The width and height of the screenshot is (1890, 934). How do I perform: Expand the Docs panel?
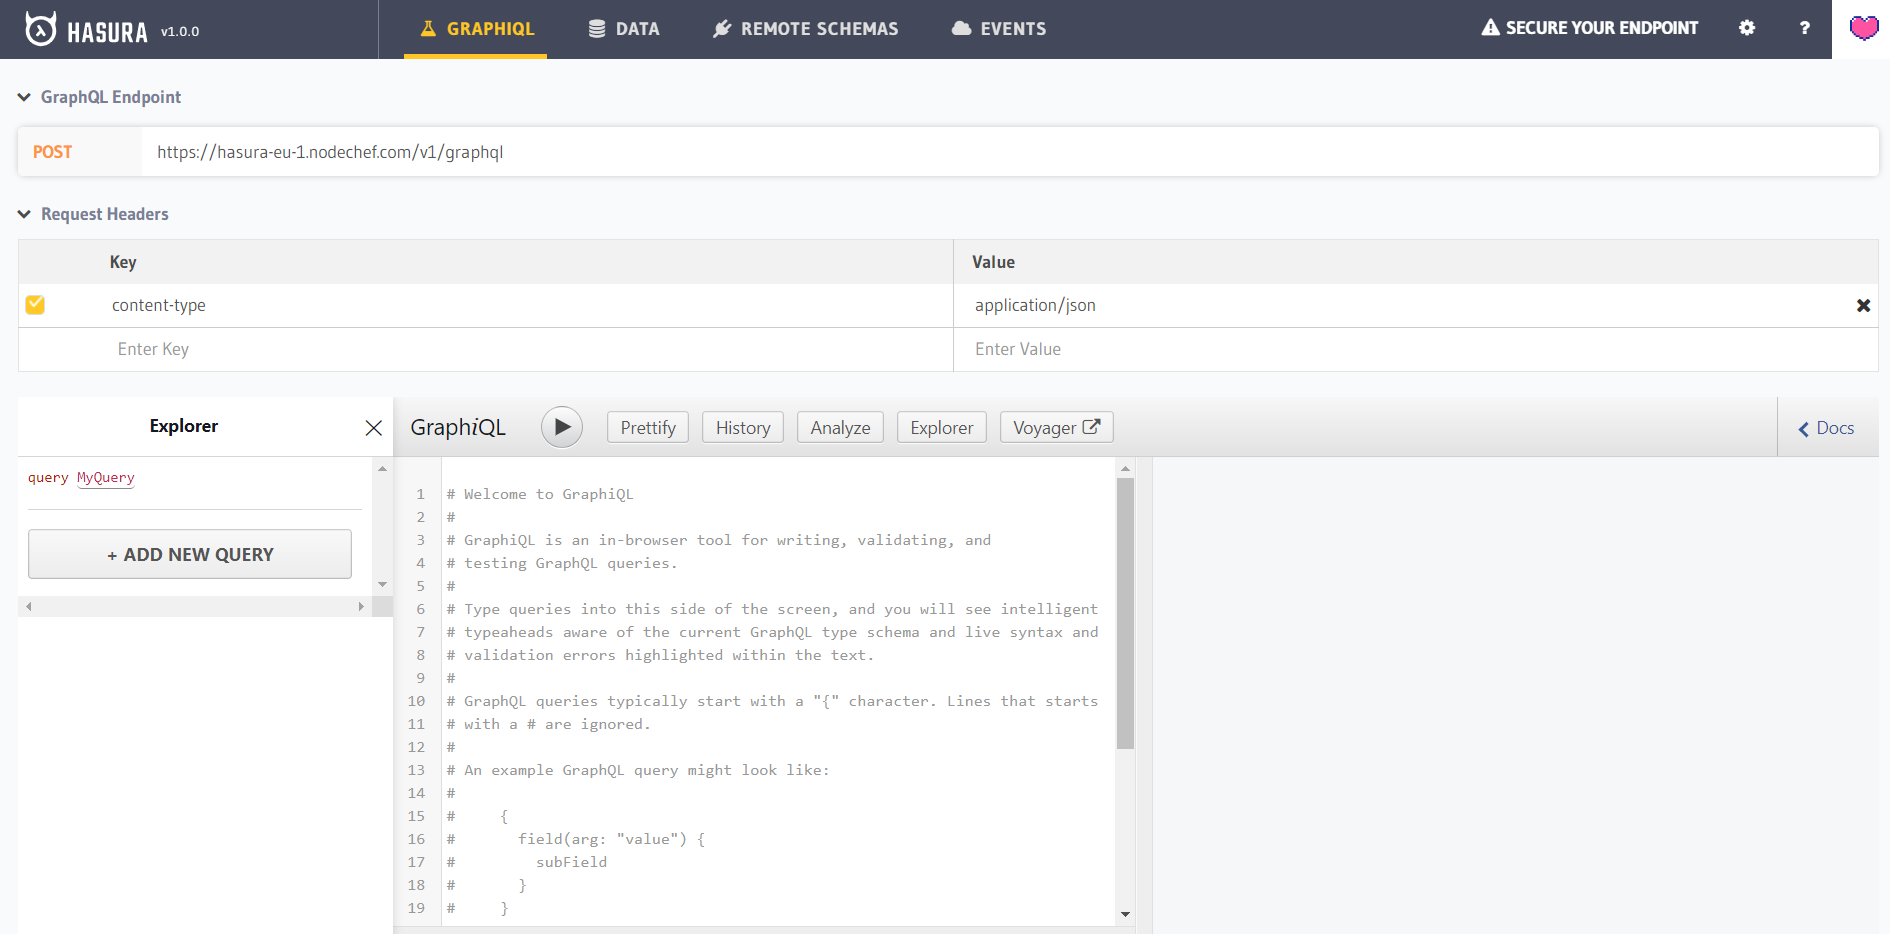pyautogui.click(x=1827, y=428)
